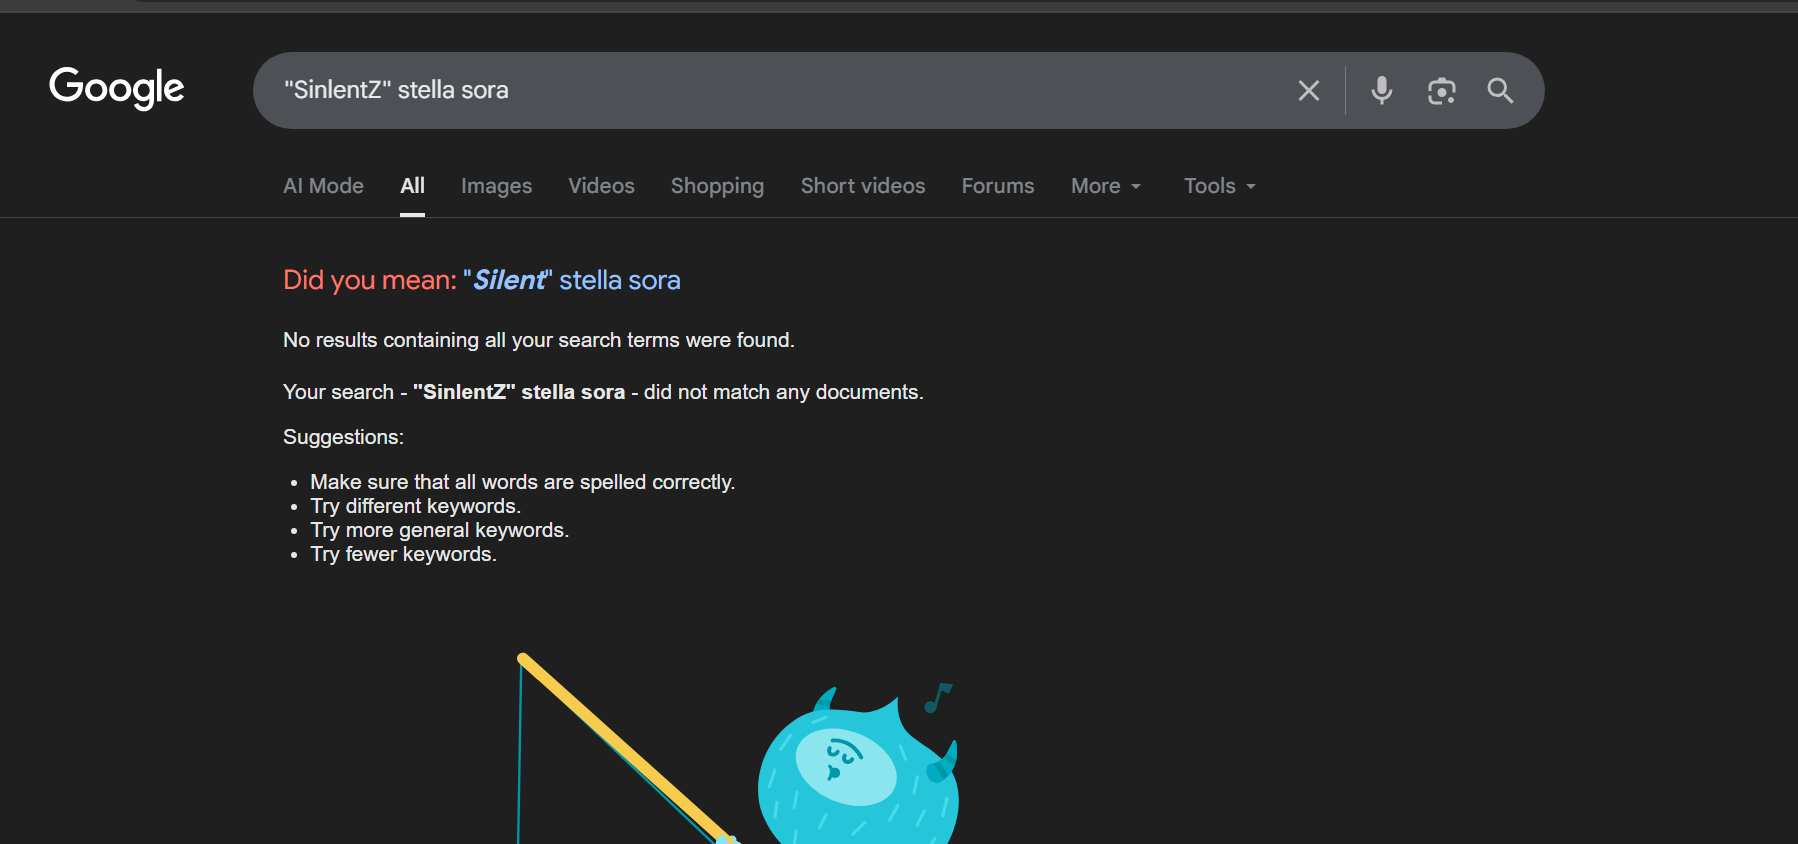Click 'Try fewer keywords.' text
Viewport: 1798px width, 844px height.
[404, 554]
